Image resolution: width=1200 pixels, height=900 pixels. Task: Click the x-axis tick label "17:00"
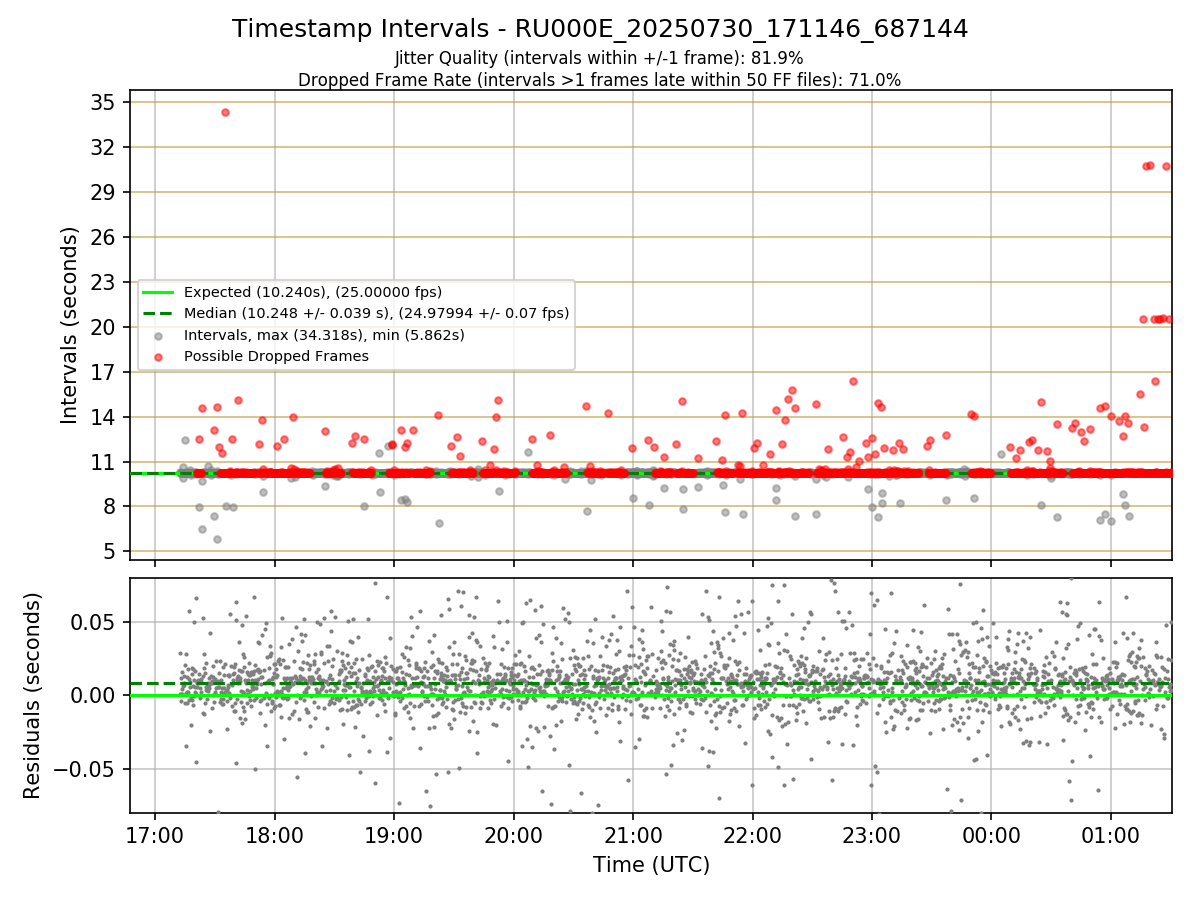[x=155, y=834]
